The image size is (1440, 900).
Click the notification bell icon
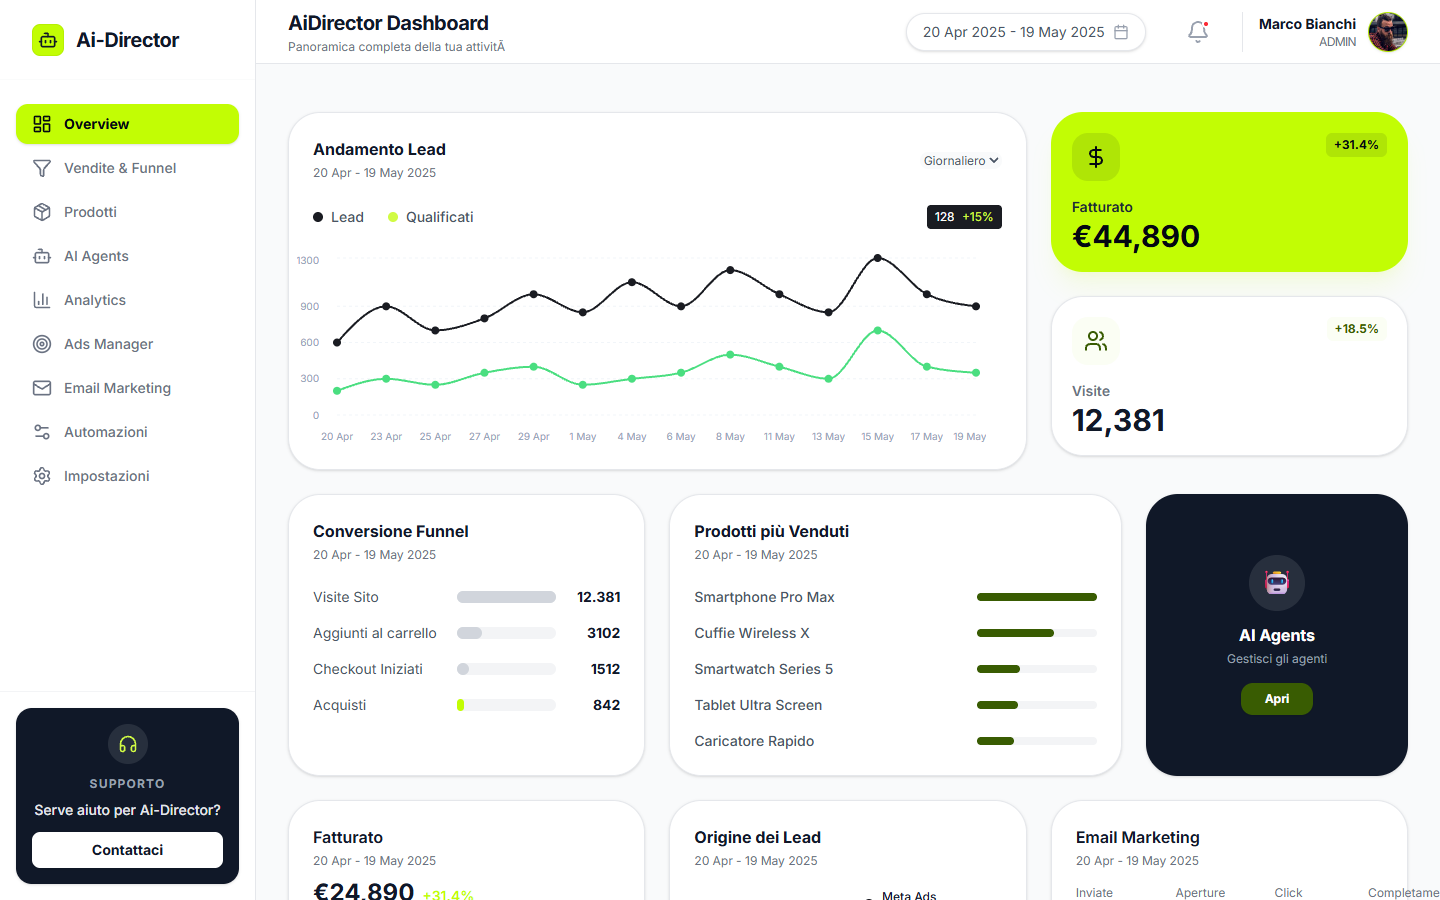click(x=1198, y=32)
